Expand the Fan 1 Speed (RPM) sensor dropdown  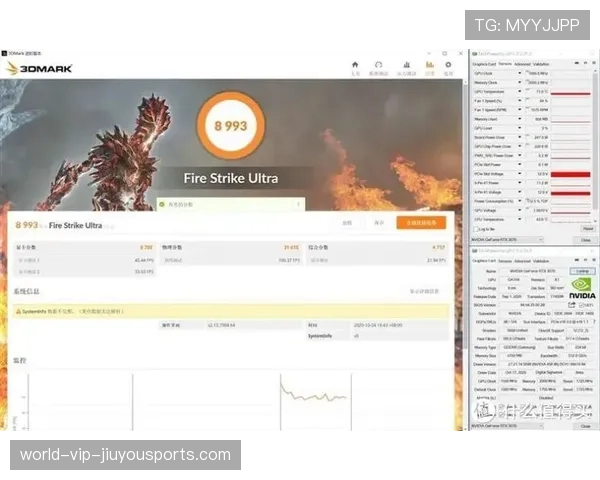tap(519, 110)
